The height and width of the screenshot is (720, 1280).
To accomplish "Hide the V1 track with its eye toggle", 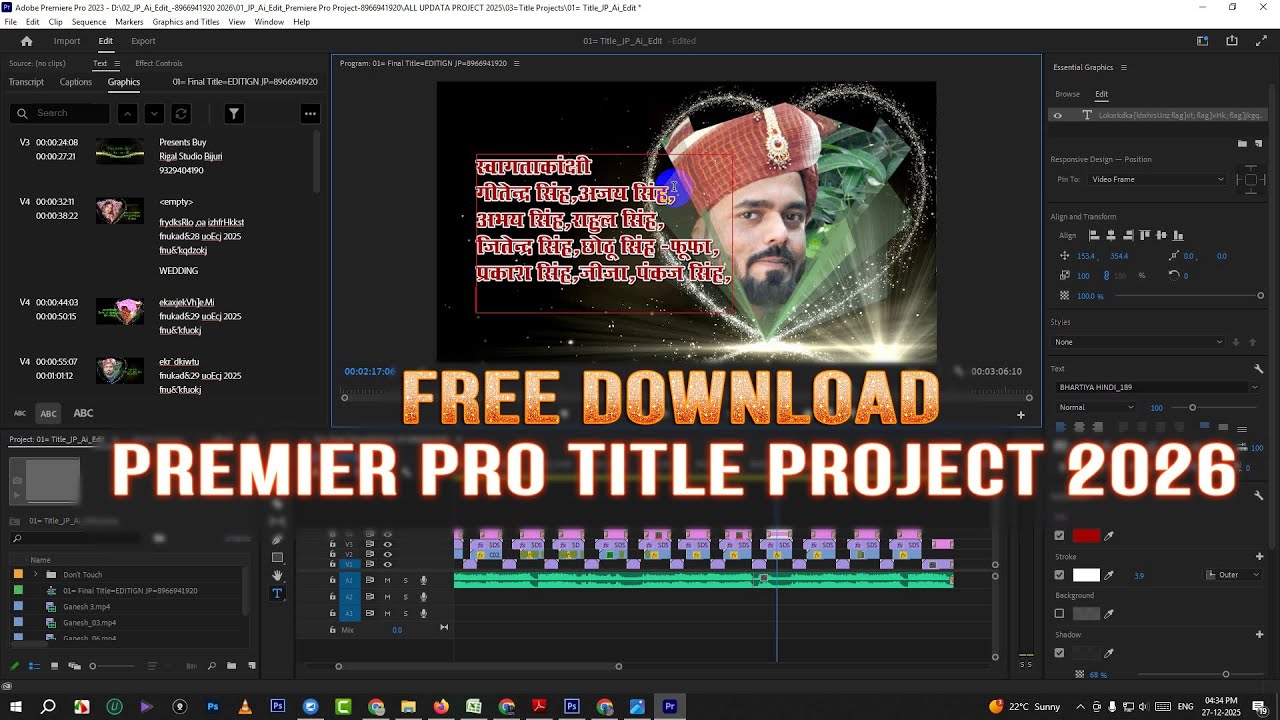I will [388, 565].
